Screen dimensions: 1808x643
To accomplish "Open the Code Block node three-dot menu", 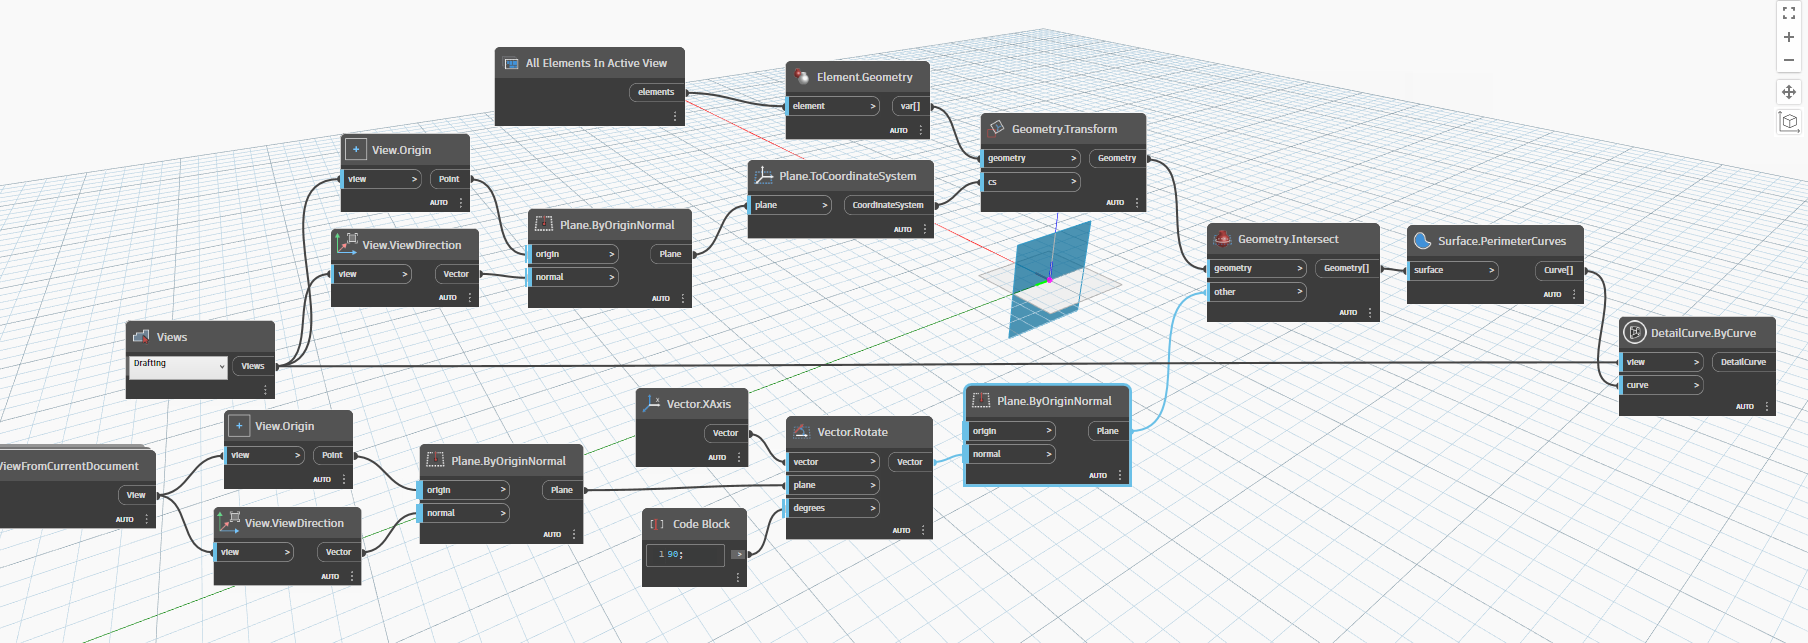I will pos(738,578).
